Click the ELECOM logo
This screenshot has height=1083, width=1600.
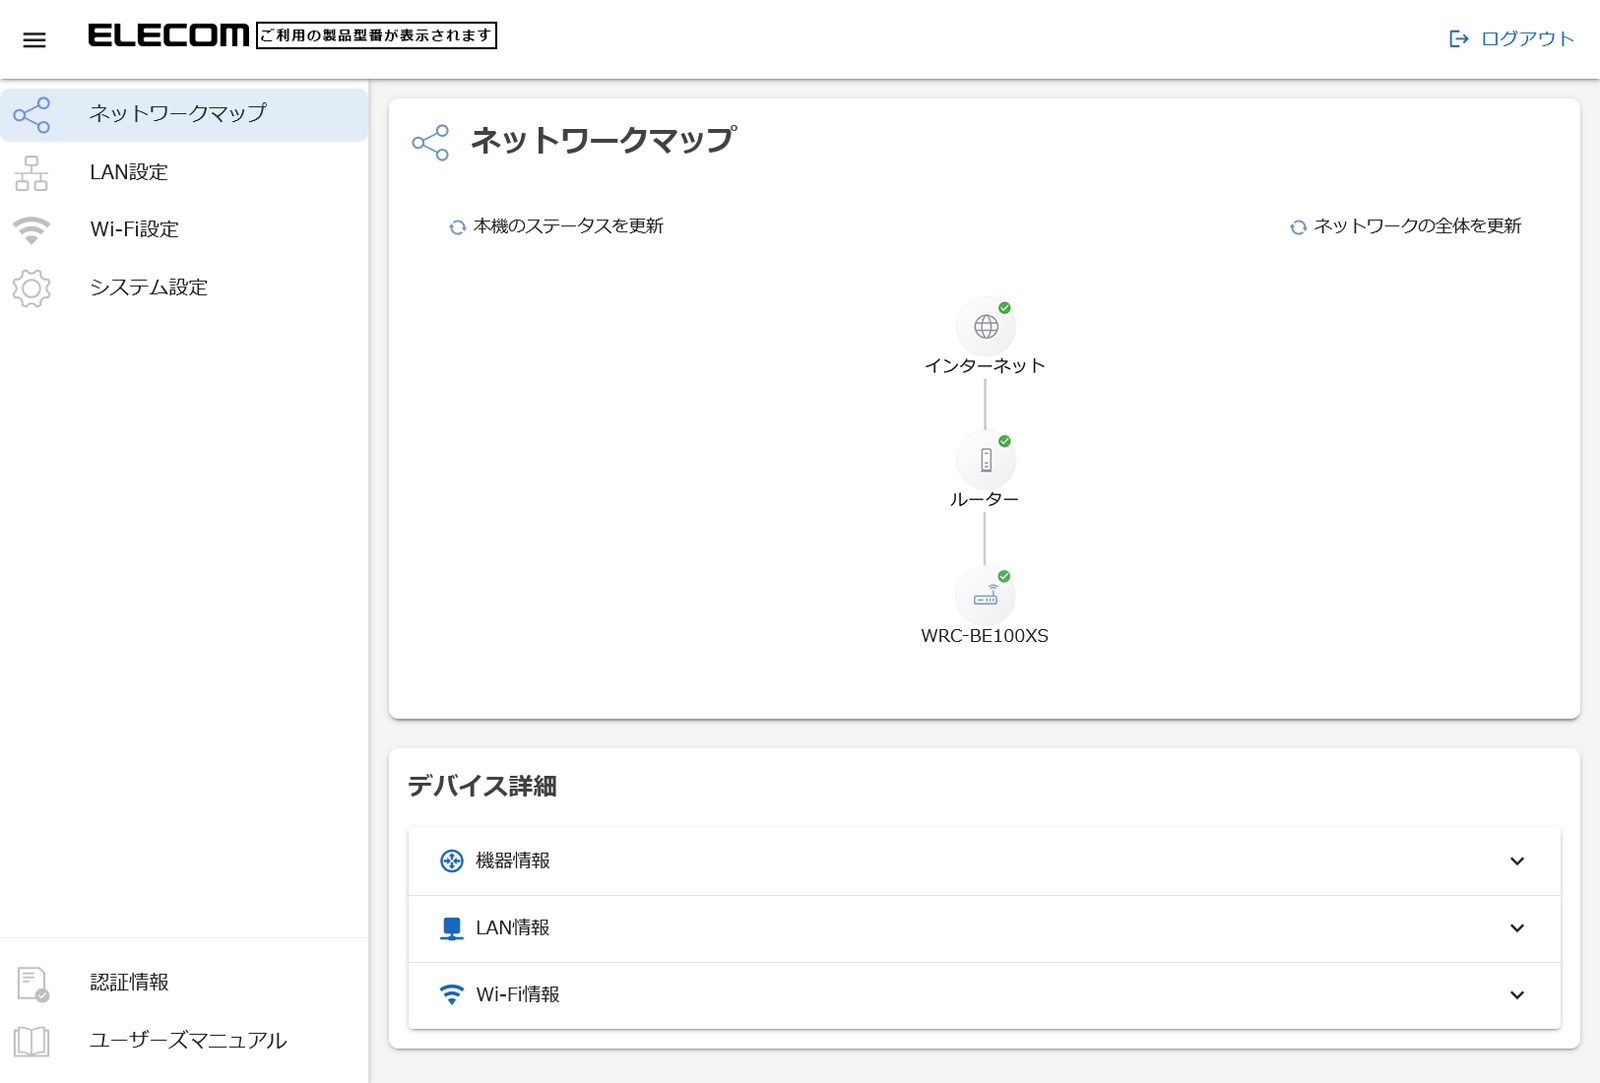168,36
